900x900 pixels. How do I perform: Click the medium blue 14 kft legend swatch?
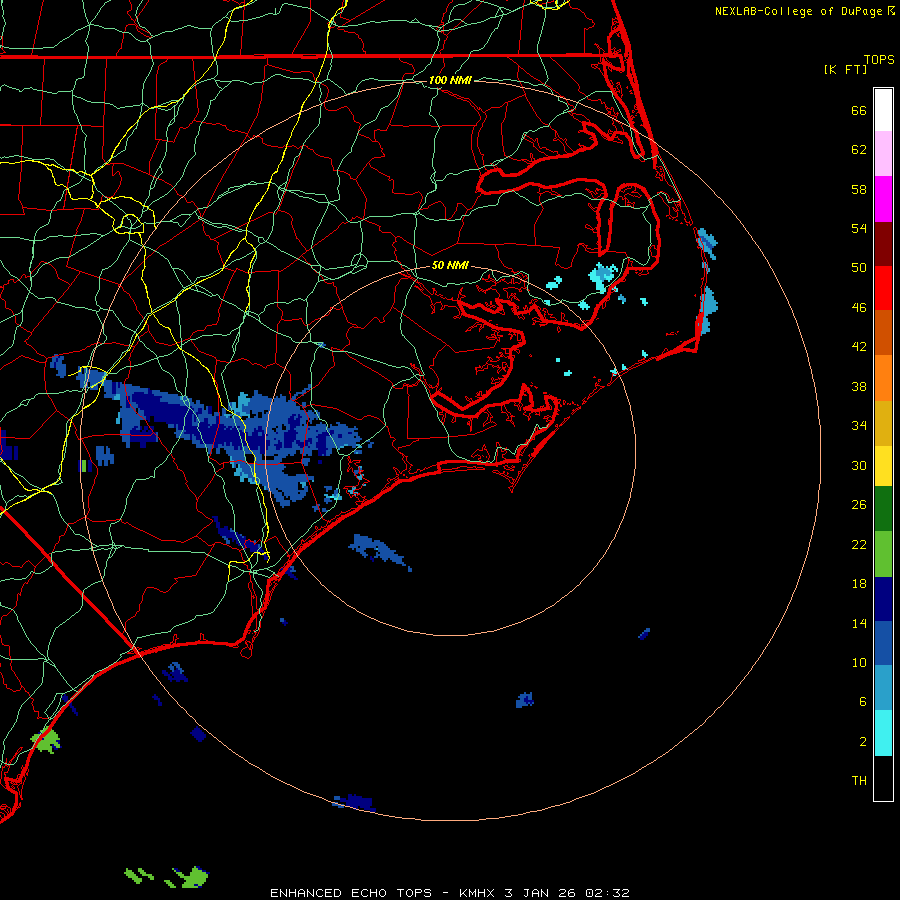883,643
